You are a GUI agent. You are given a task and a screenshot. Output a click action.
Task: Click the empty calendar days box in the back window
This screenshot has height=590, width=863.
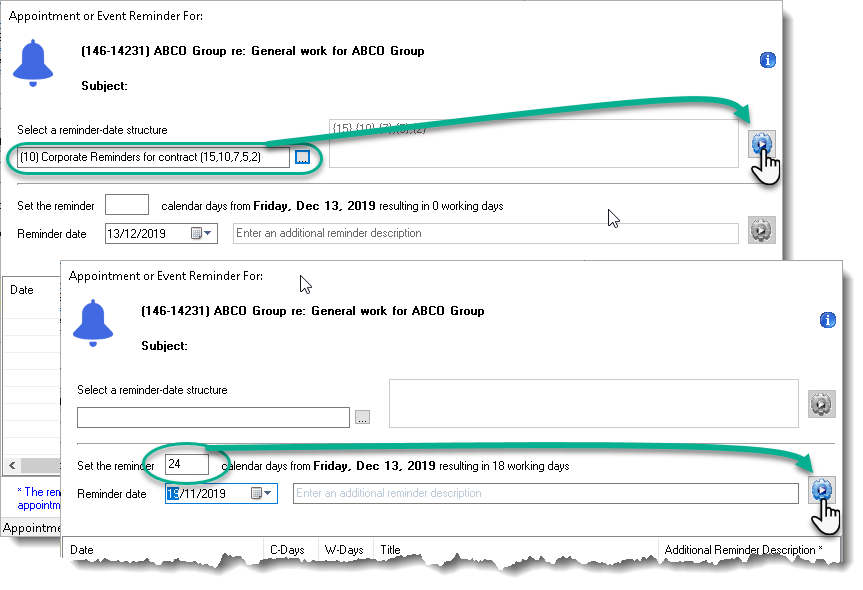click(x=127, y=205)
